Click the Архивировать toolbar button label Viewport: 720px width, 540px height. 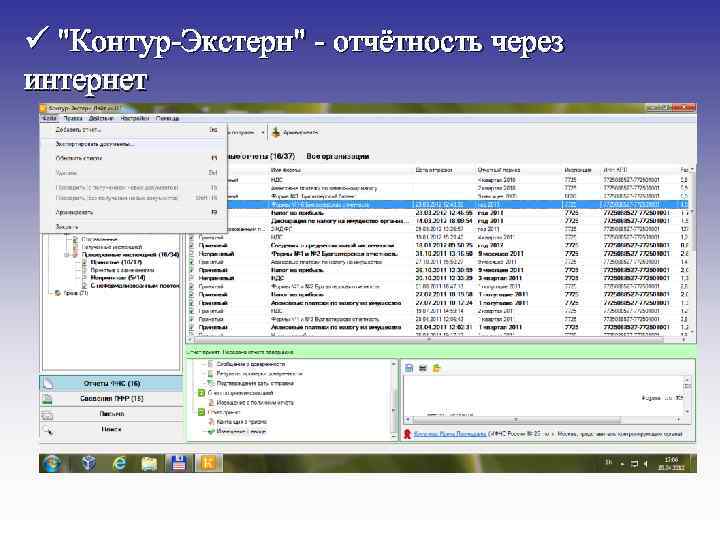(301, 133)
